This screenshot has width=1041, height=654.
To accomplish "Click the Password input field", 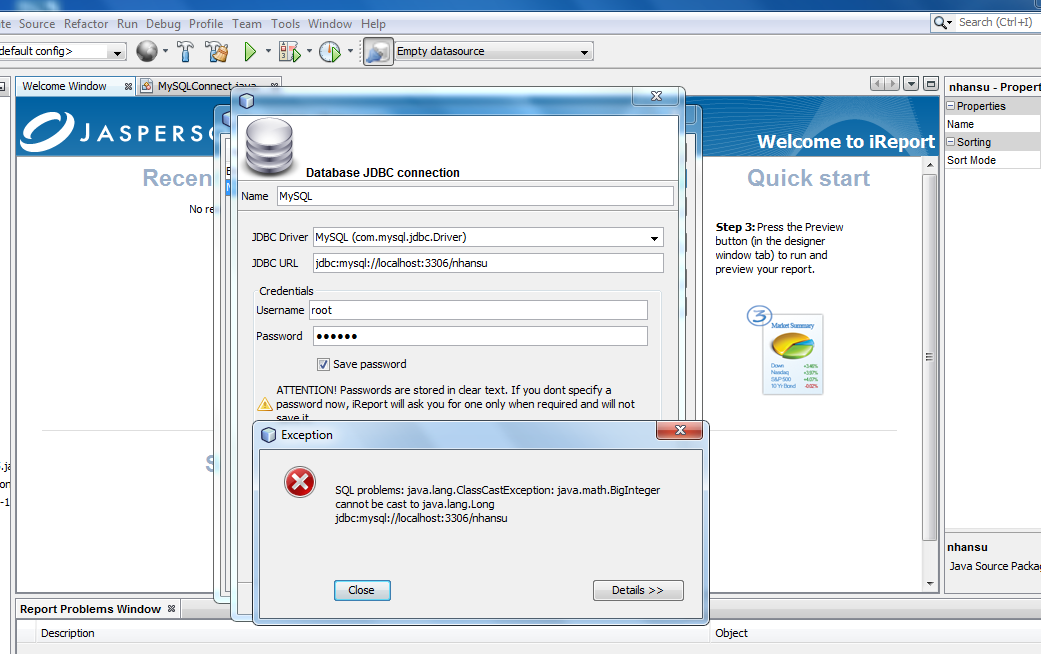I will [x=480, y=336].
